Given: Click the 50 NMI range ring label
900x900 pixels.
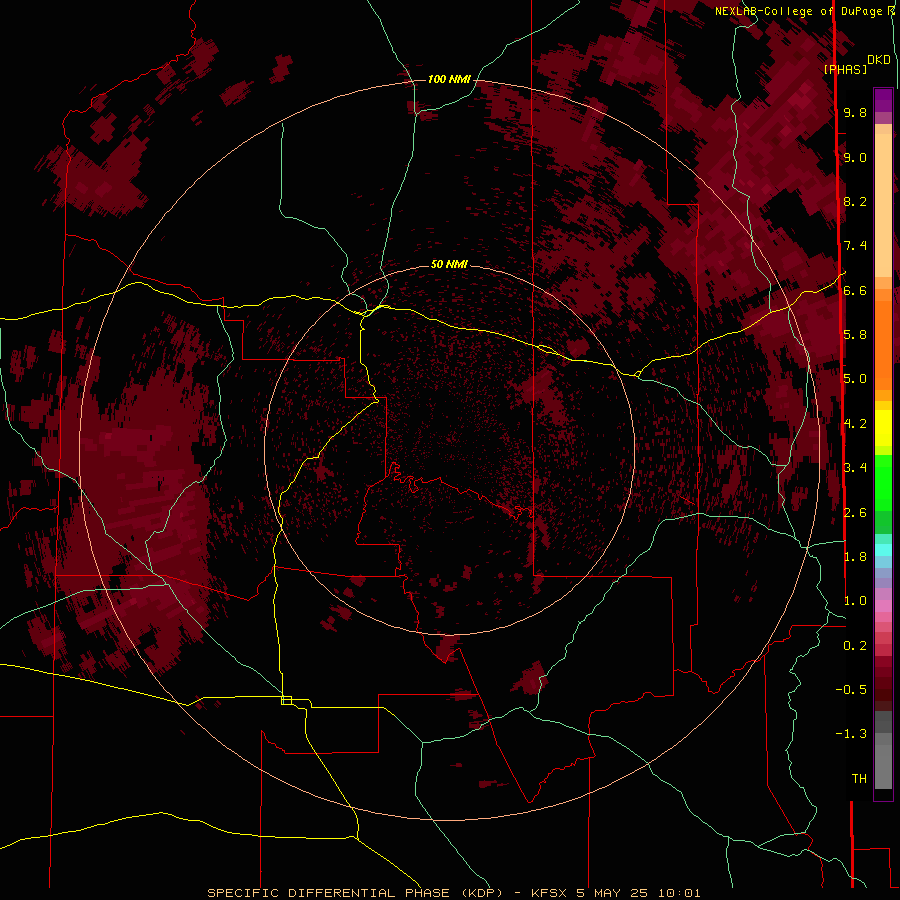Looking at the screenshot, I should point(449,264).
